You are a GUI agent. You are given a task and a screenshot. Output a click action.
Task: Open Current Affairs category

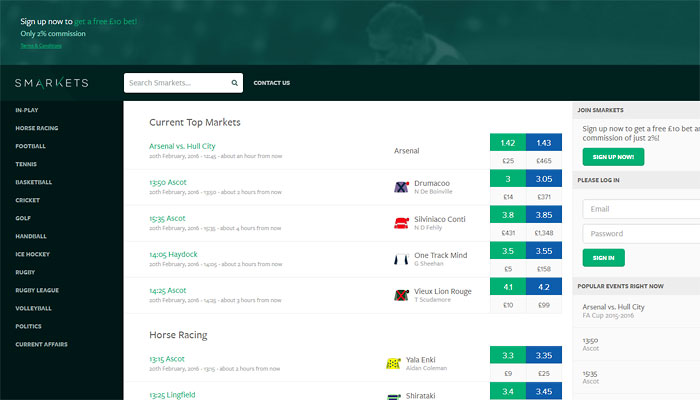click(42, 344)
